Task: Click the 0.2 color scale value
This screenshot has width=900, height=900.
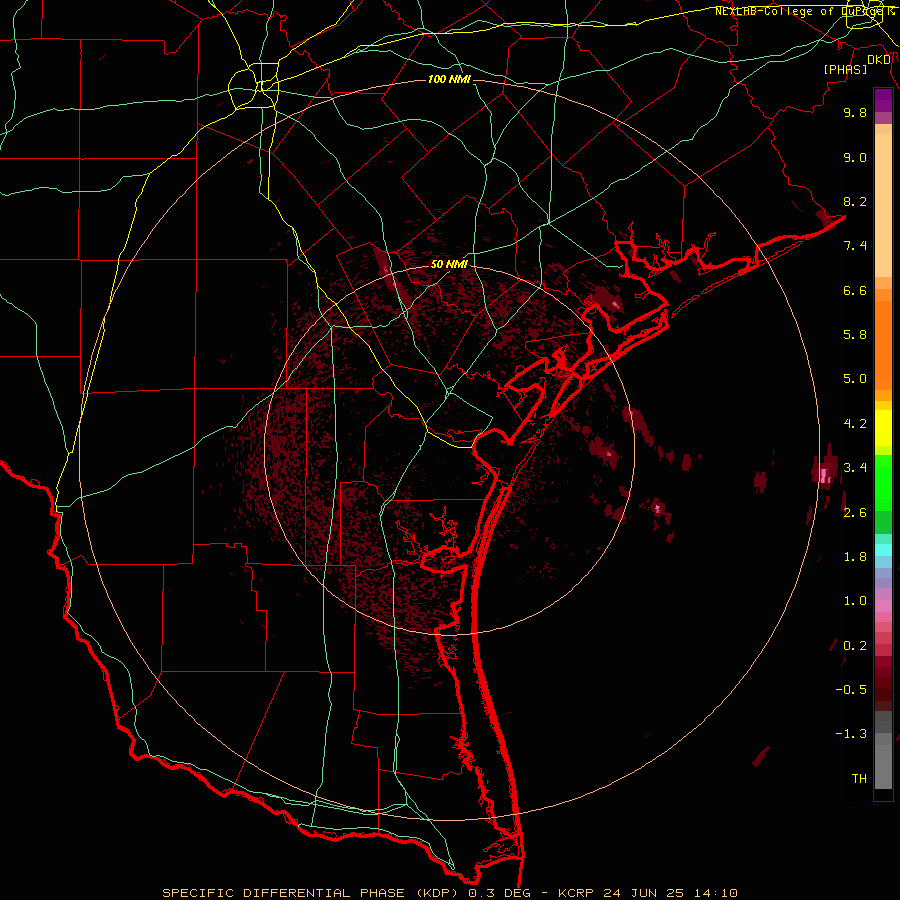Action: (x=855, y=646)
